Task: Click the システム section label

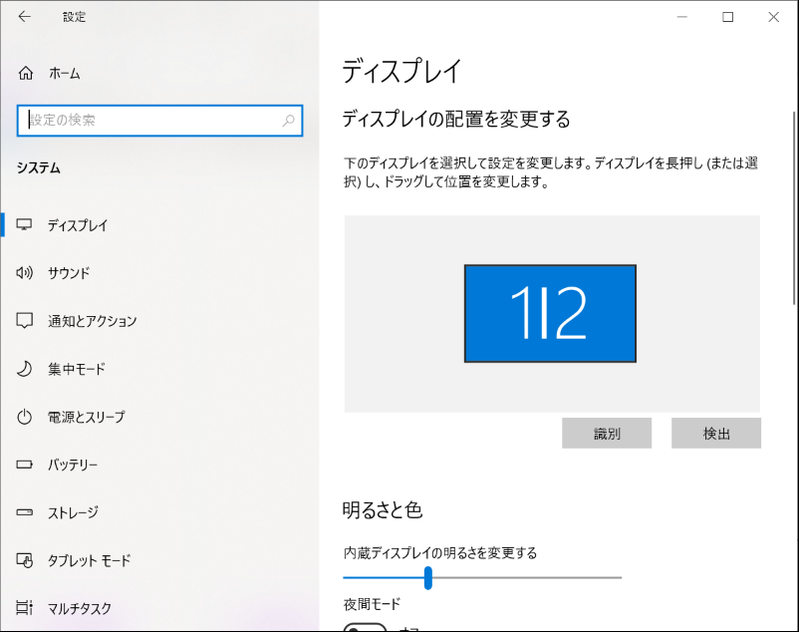Action: [x=39, y=168]
